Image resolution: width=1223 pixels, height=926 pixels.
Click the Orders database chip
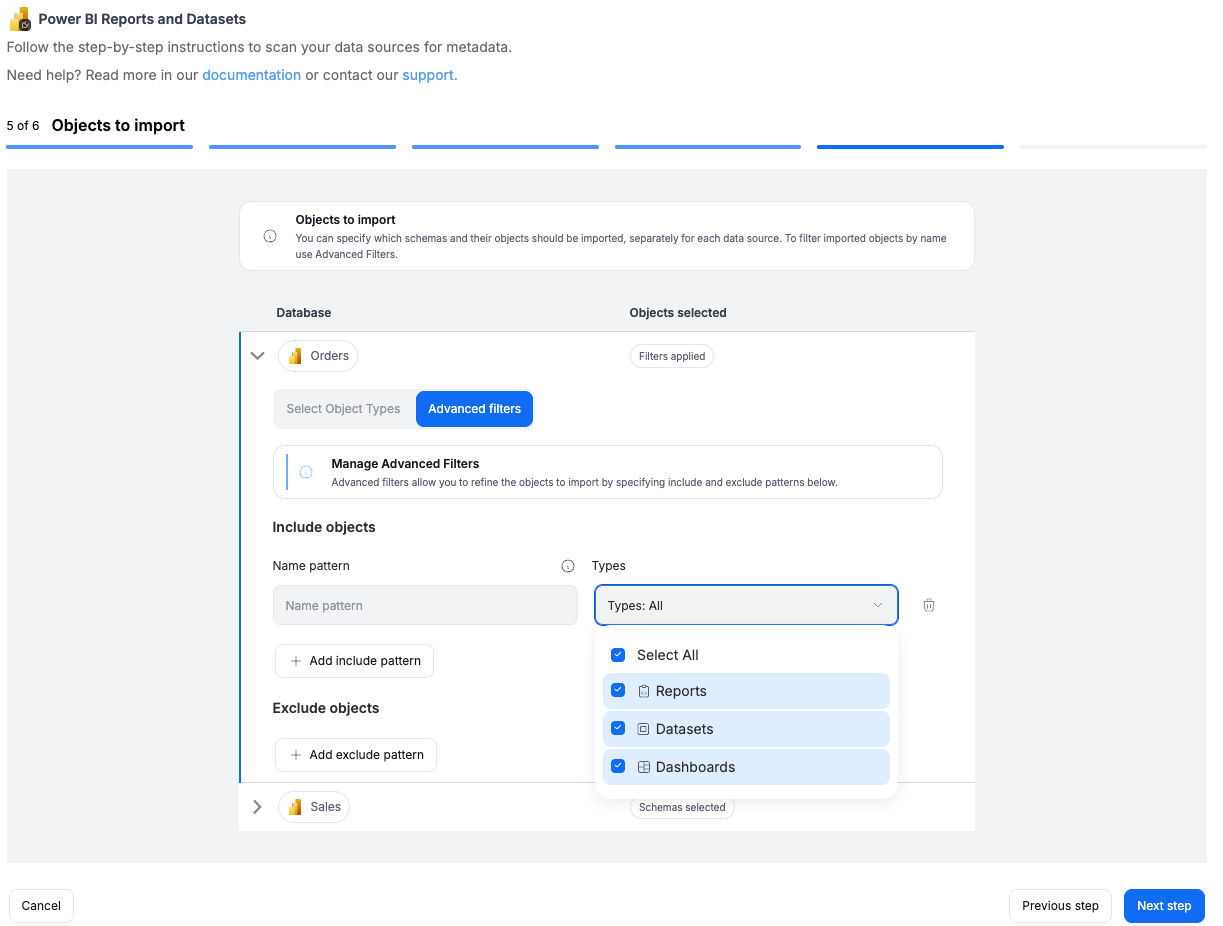tap(318, 356)
